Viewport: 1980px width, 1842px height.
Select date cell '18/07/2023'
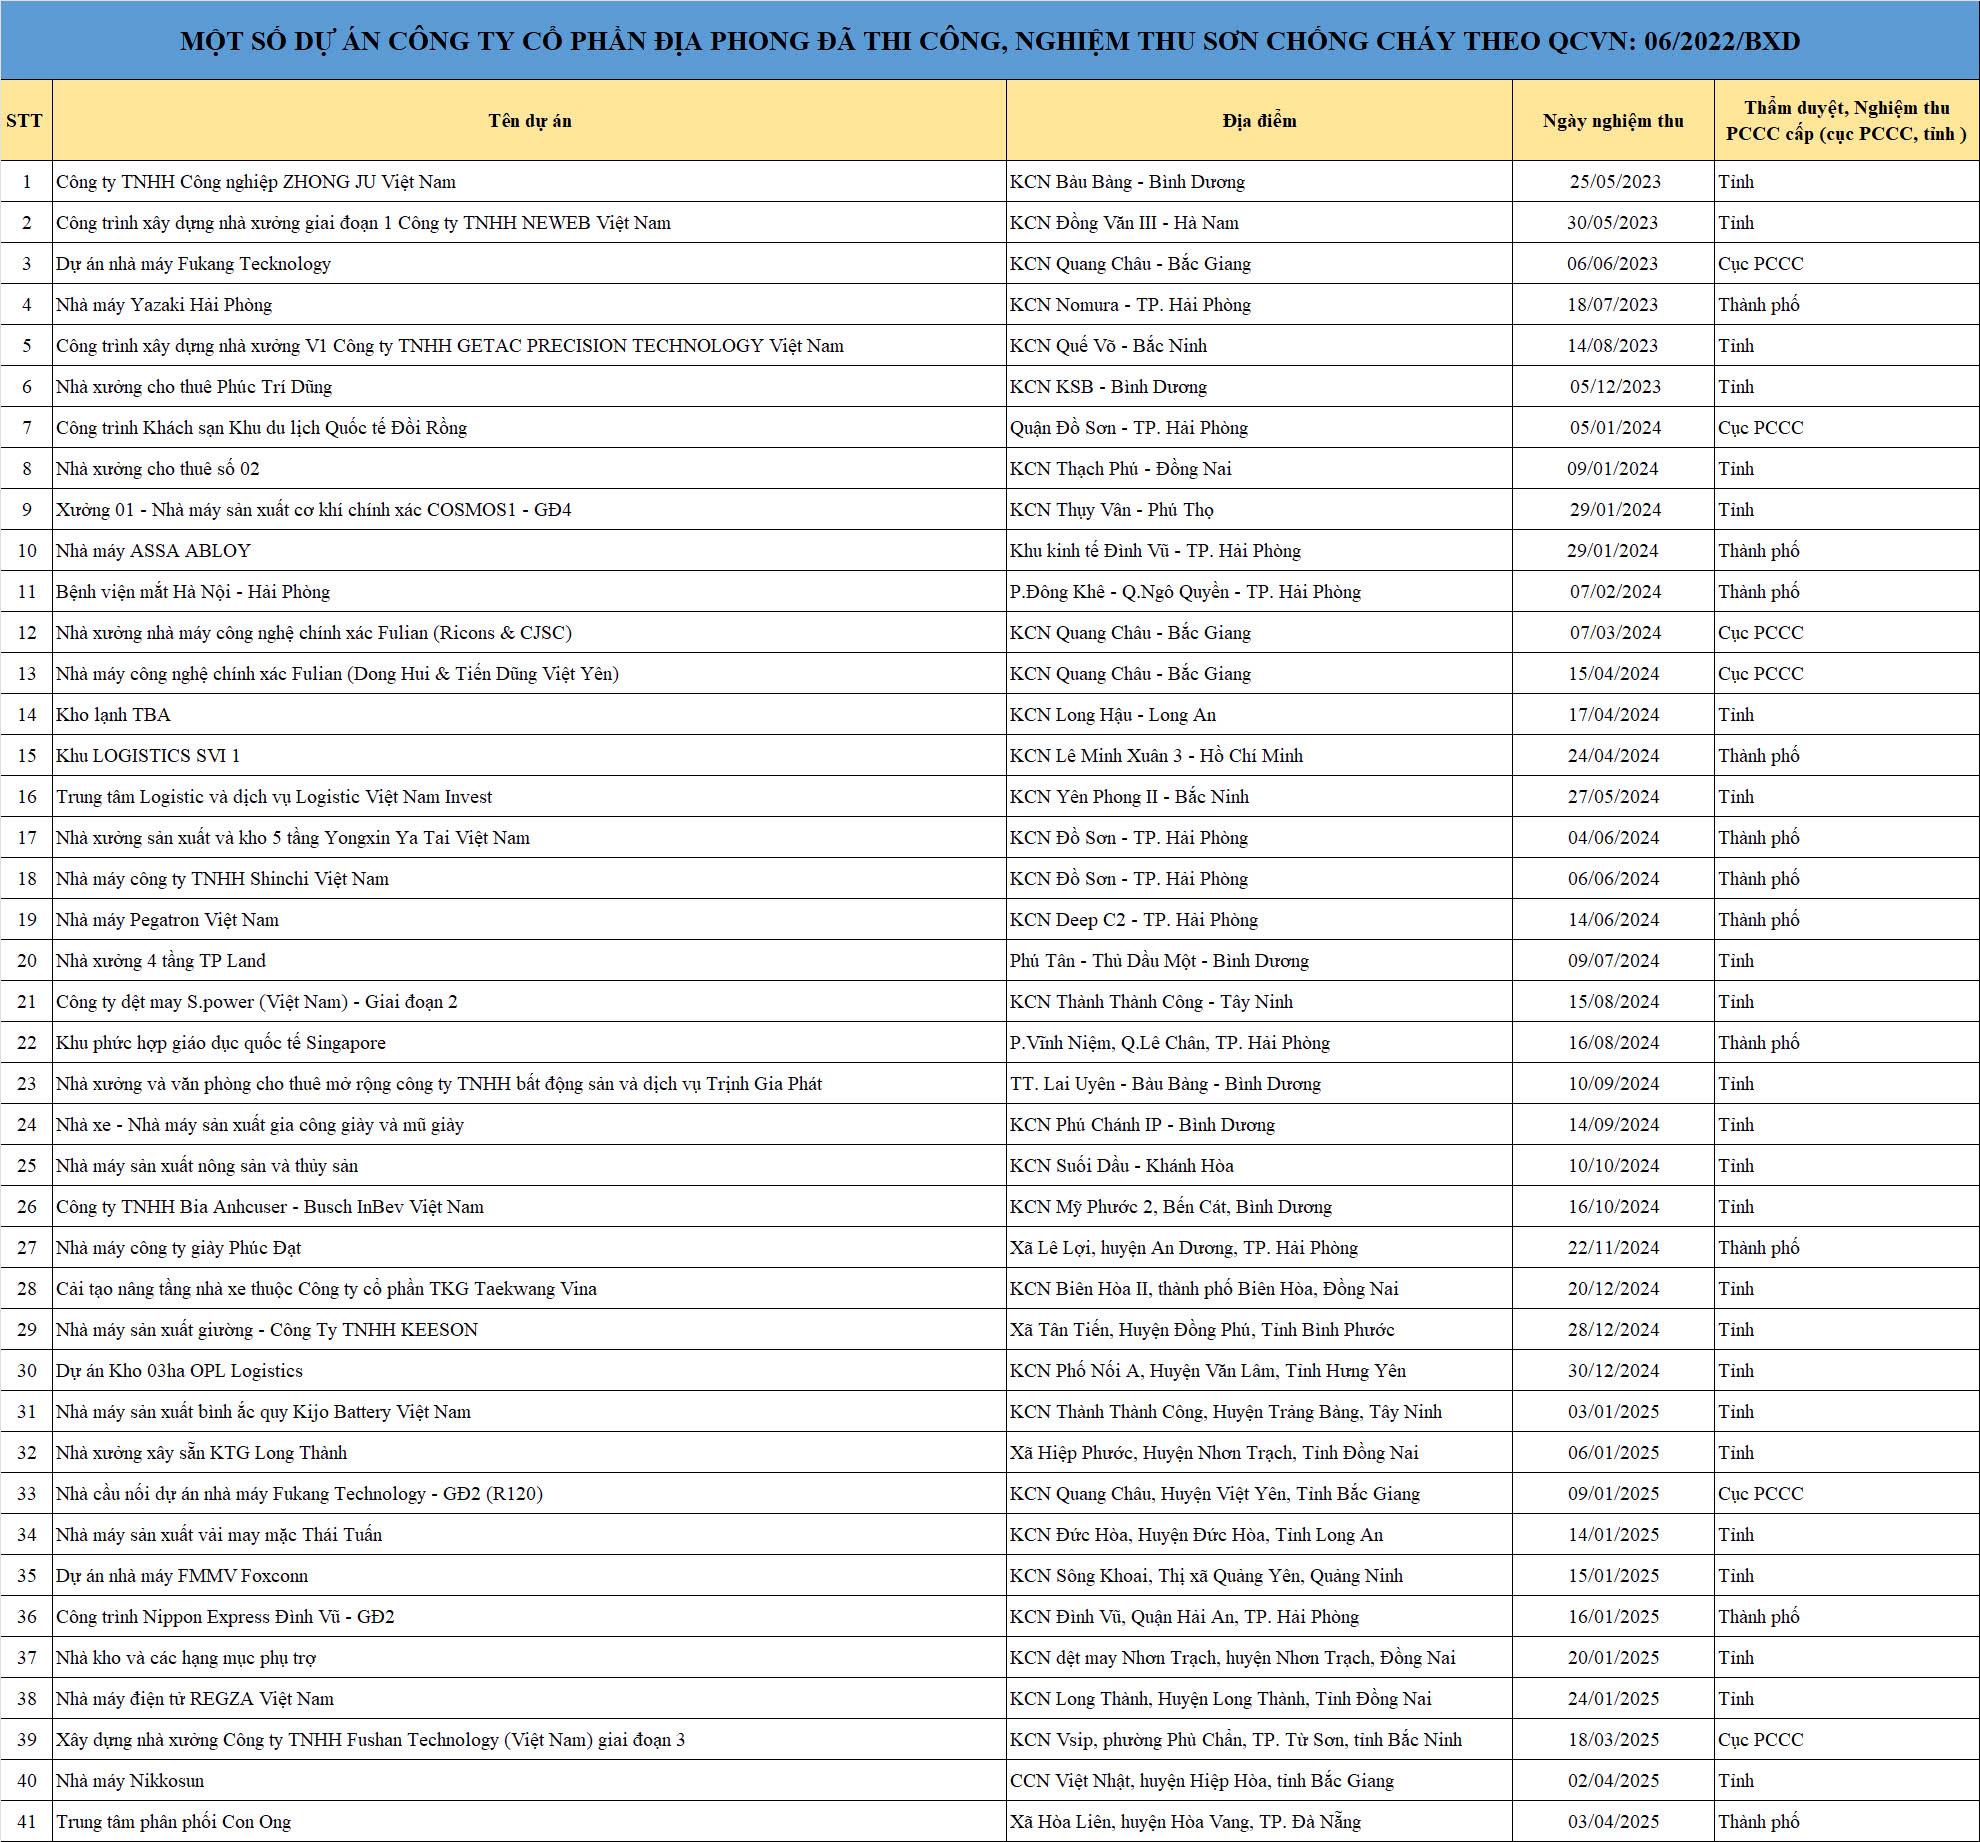click(x=1612, y=305)
